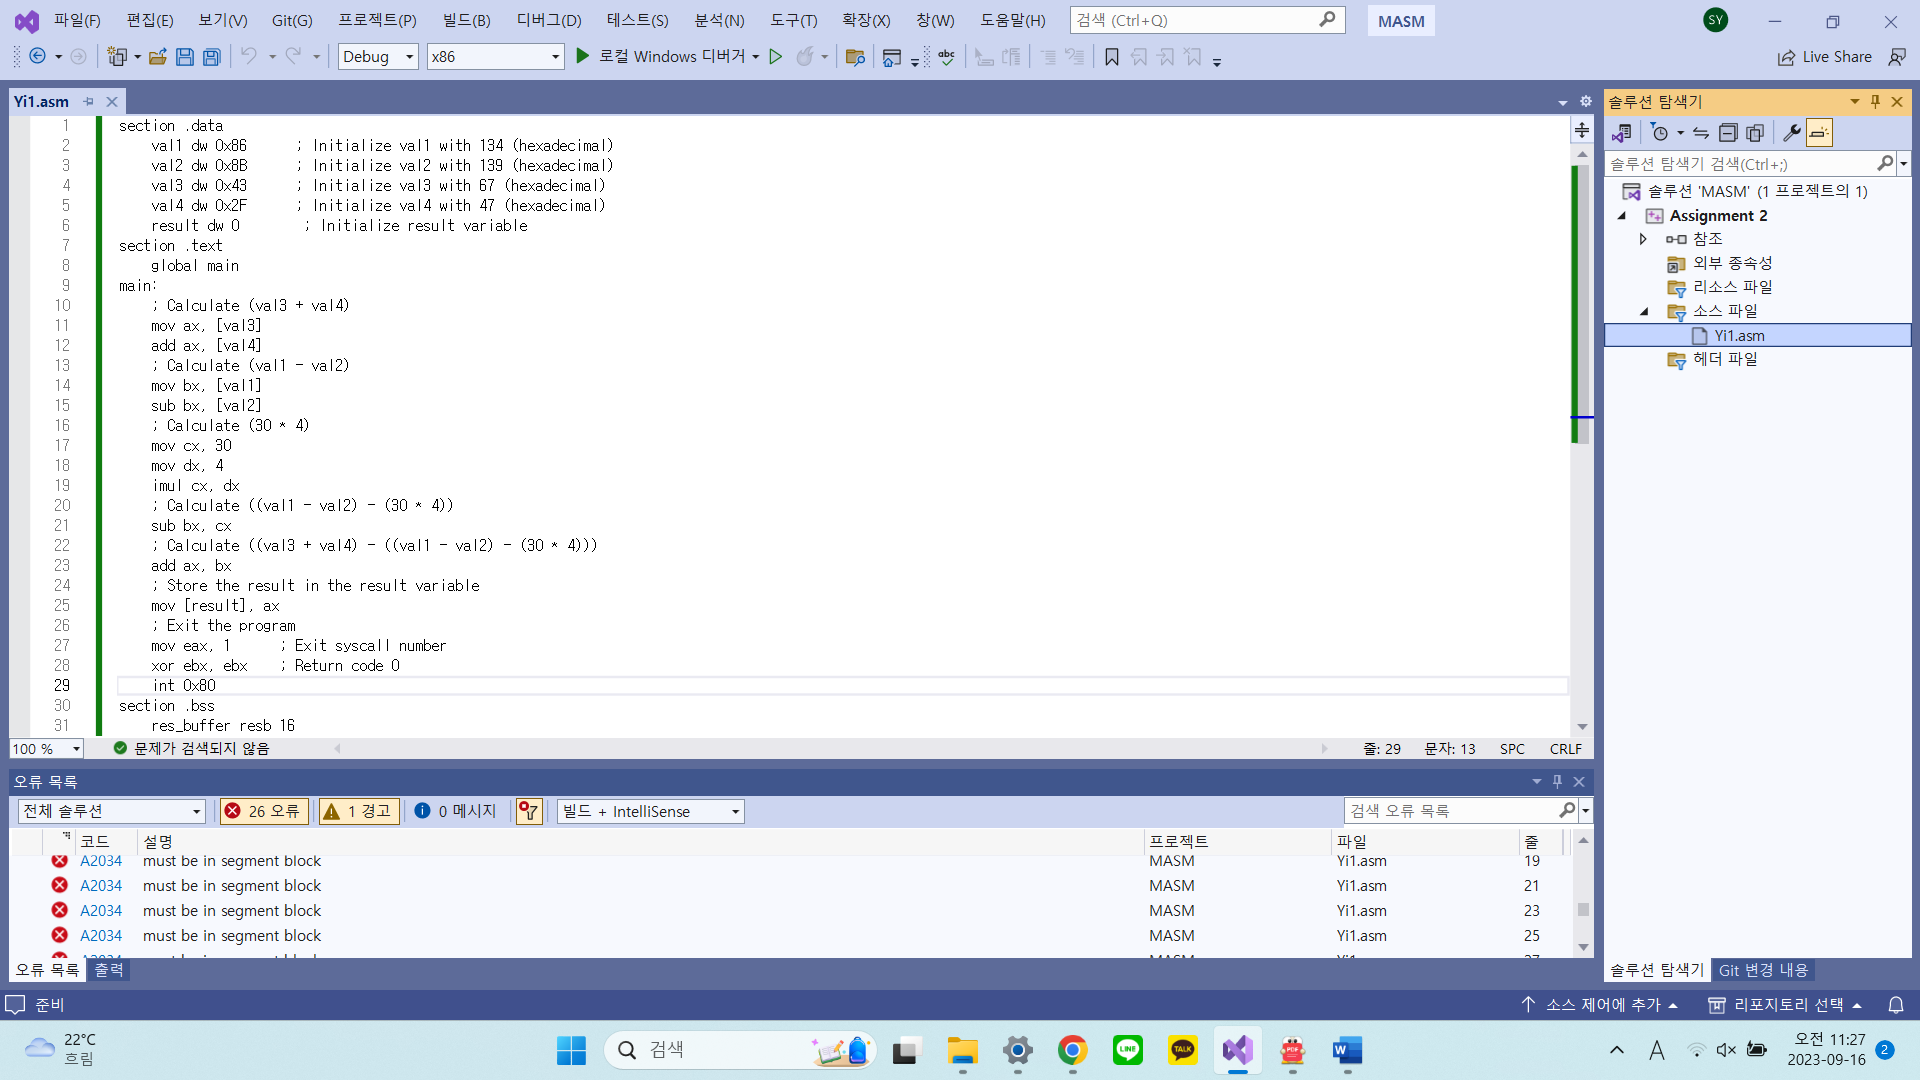
Task: Click the Live Share button
Action: click(1824, 56)
